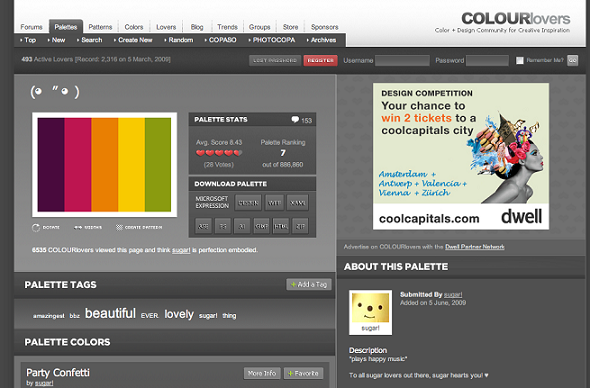The image size is (590, 388).
Task: Click sugar! link under Party Confetti
Action: 44,383
